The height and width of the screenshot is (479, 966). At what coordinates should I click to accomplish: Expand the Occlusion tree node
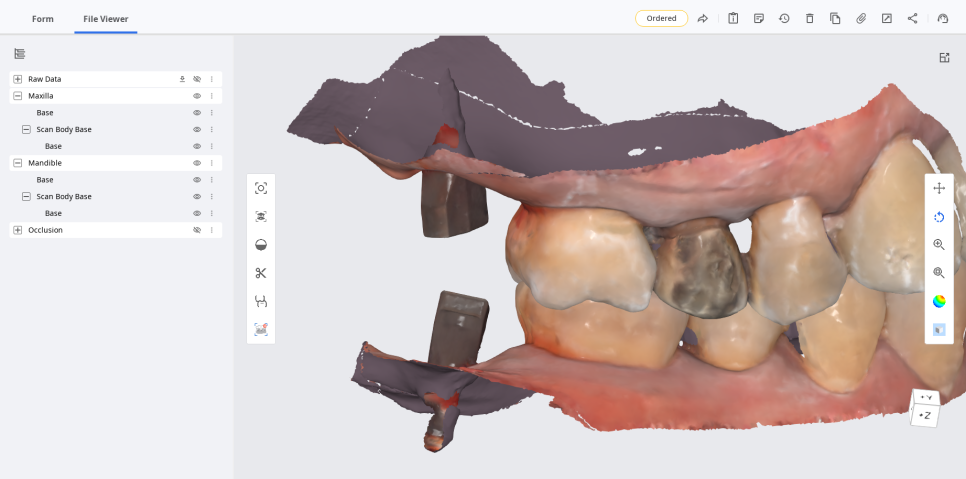pyautogui.click(x=17, y=230)
